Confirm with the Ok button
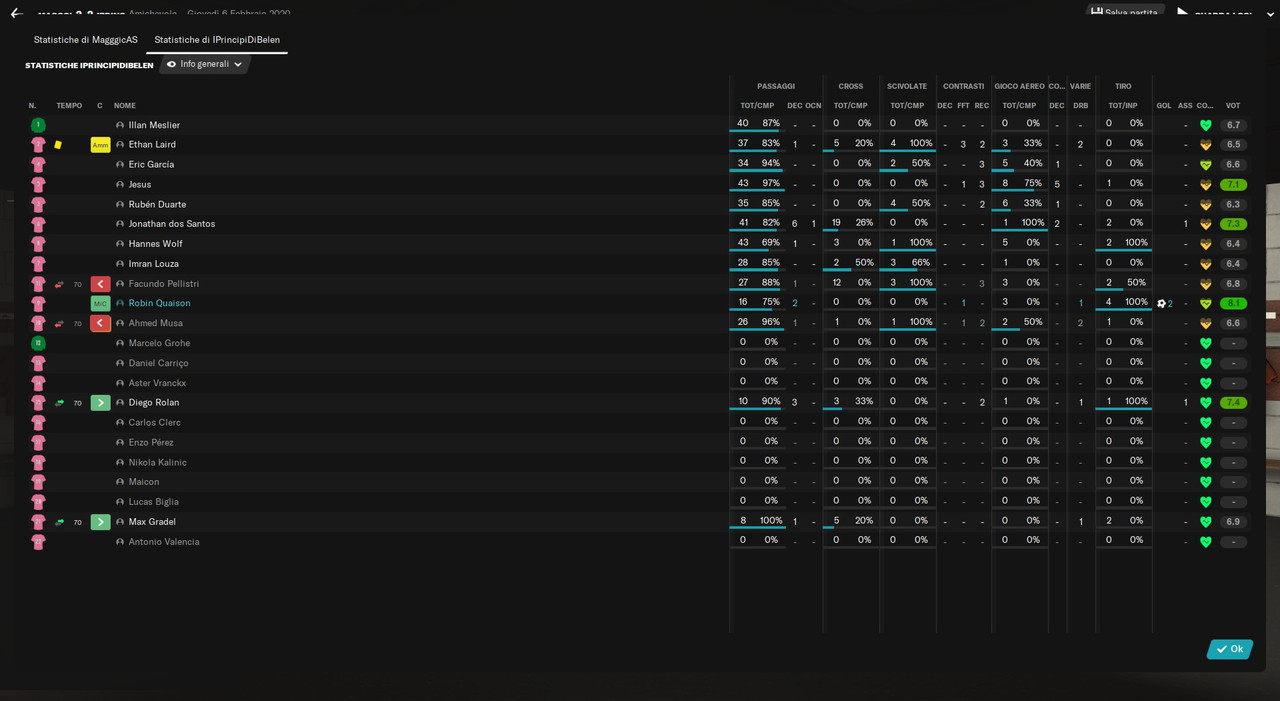Image resolution: width=1280 pixels, height=701 pixels. pyautogui.click(x=1230, y=649)
